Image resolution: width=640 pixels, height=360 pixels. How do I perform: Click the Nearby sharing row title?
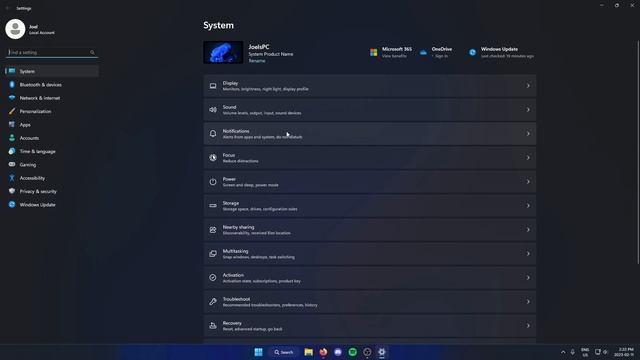238,227
